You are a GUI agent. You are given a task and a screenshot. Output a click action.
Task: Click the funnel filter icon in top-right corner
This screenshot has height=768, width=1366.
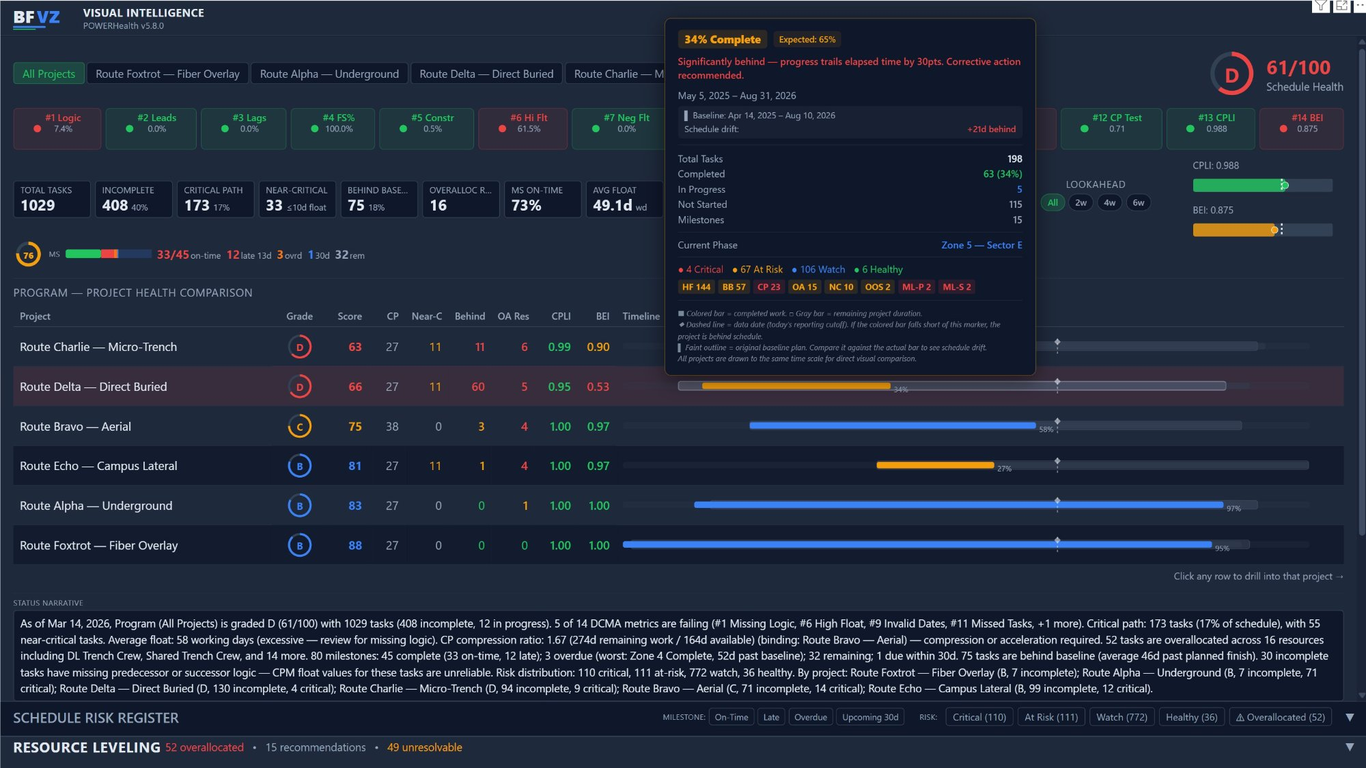point(1320,6)
